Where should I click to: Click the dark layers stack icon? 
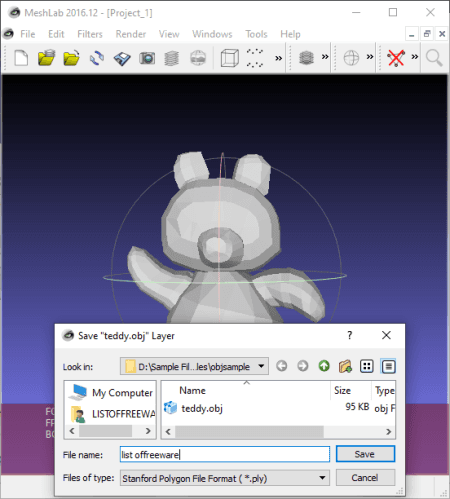[307, 58]
